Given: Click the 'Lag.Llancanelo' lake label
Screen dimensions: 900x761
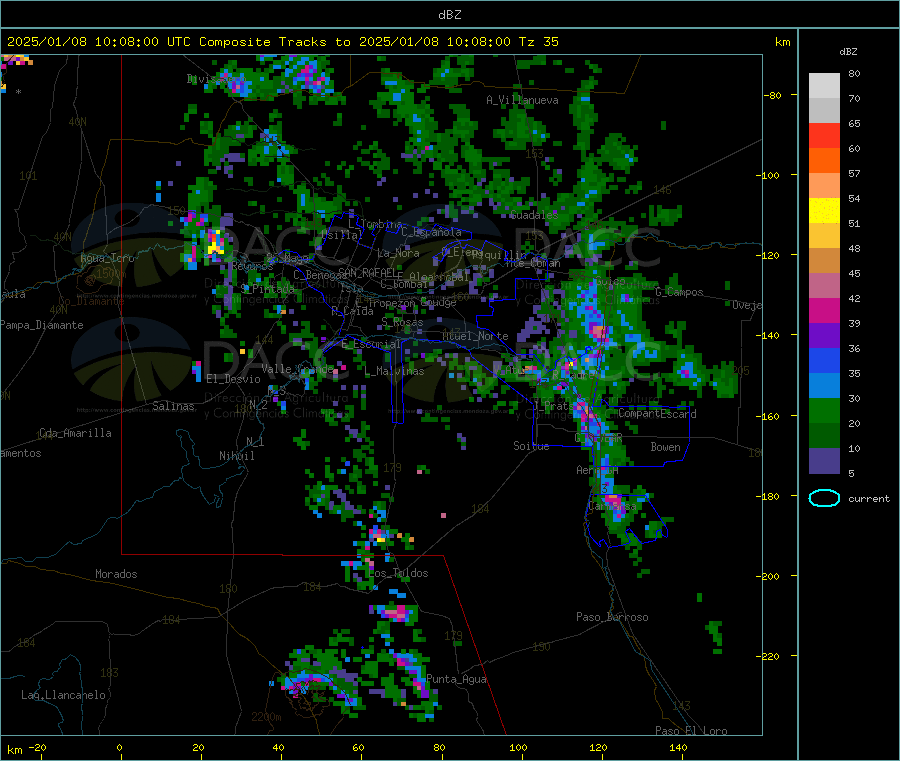Looking at the screenshot, I should (x=63, y=695).
